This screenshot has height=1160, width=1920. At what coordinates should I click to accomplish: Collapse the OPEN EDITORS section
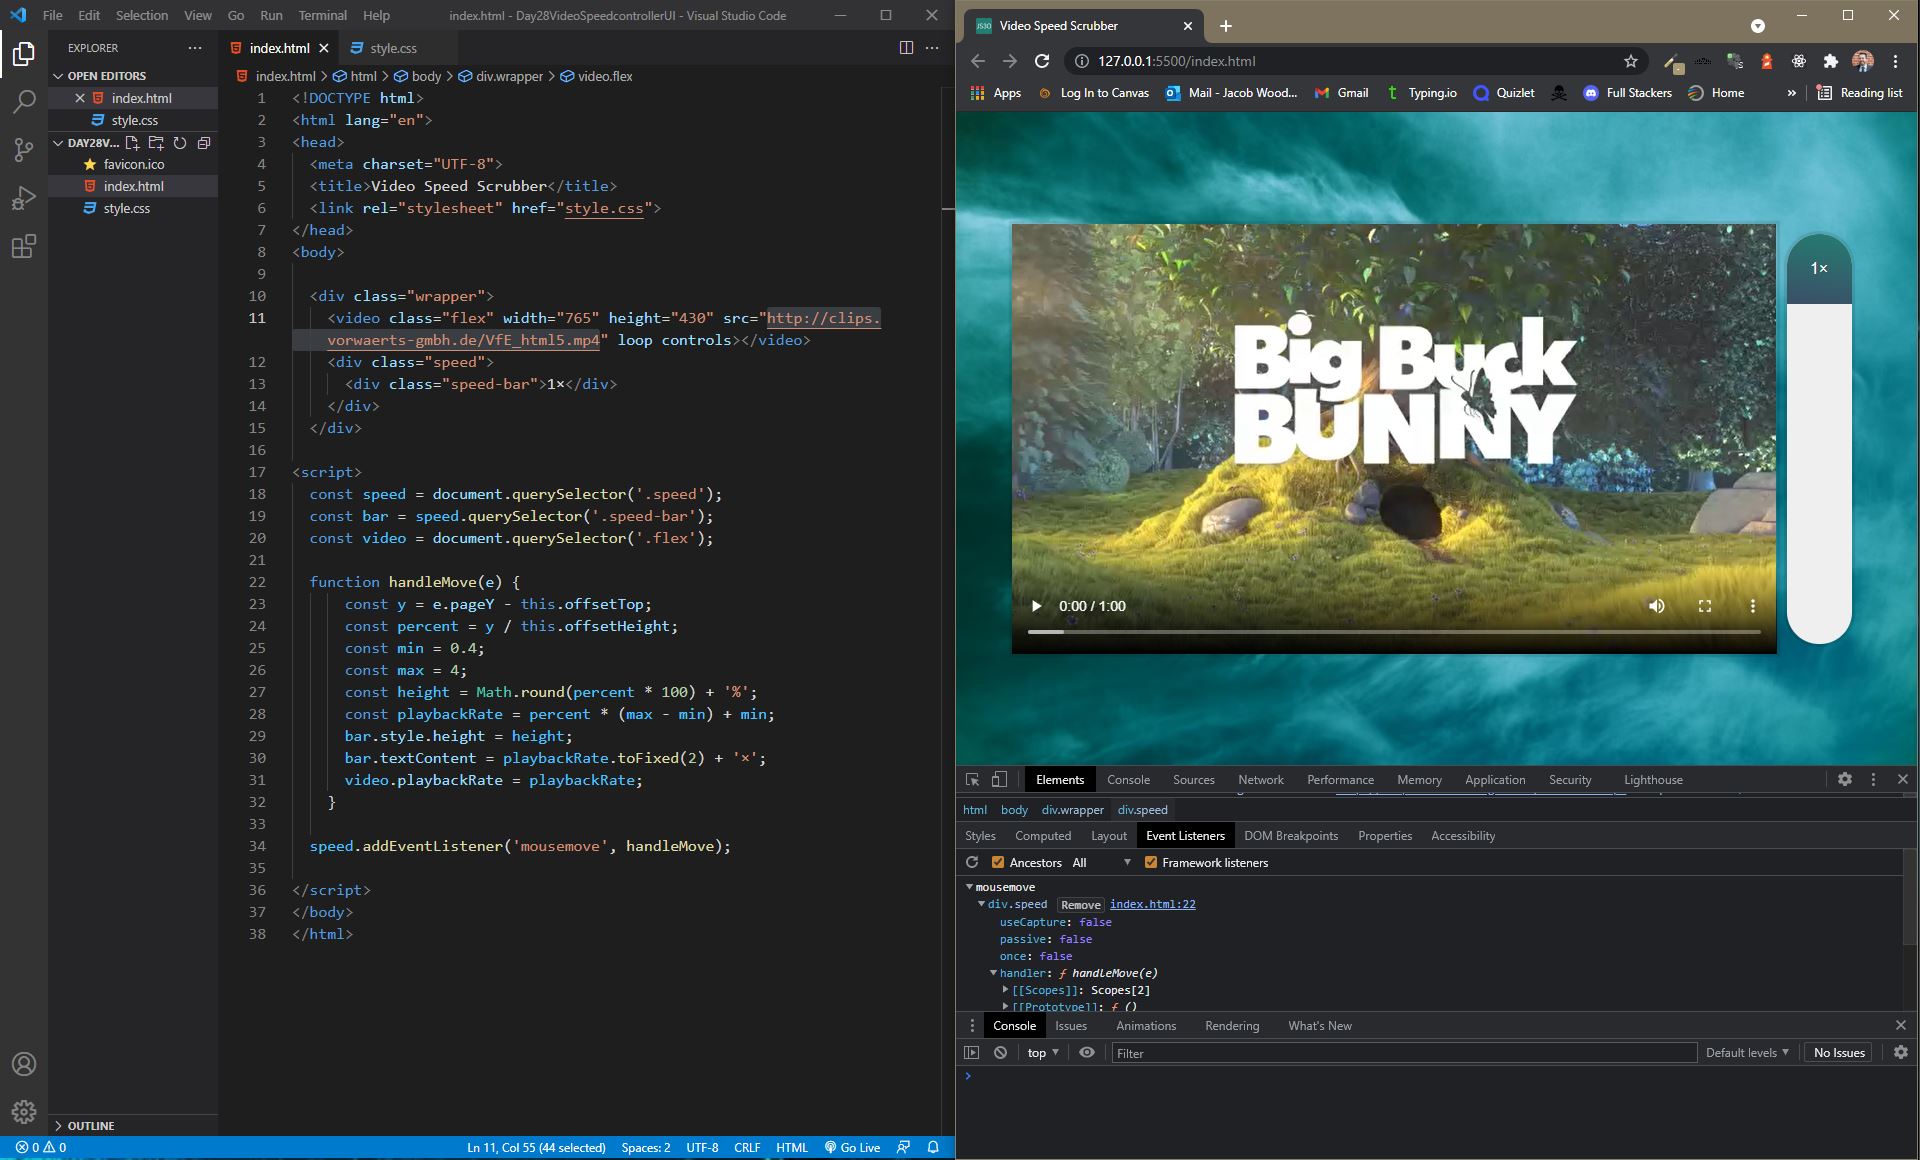[107, 76]
